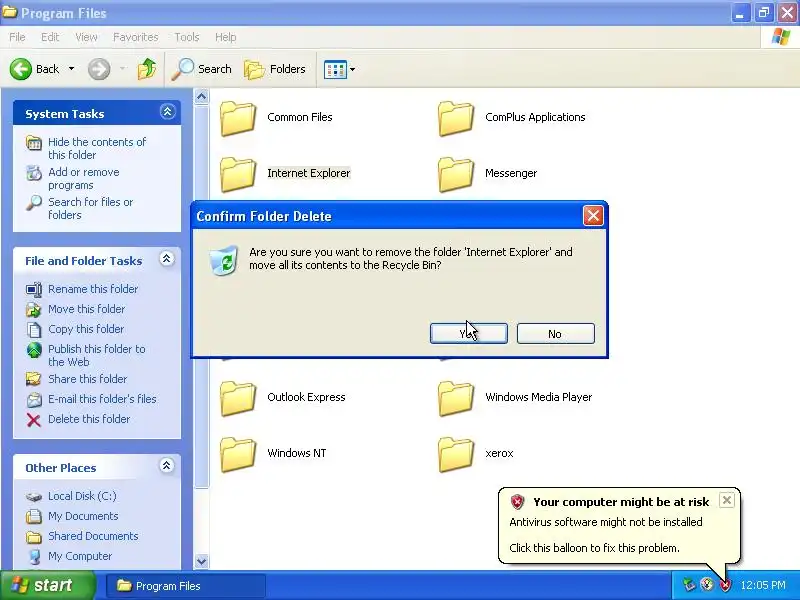Select the Windows NT folder icon
This screenshot has width=800, height=600.
[238, 454]
